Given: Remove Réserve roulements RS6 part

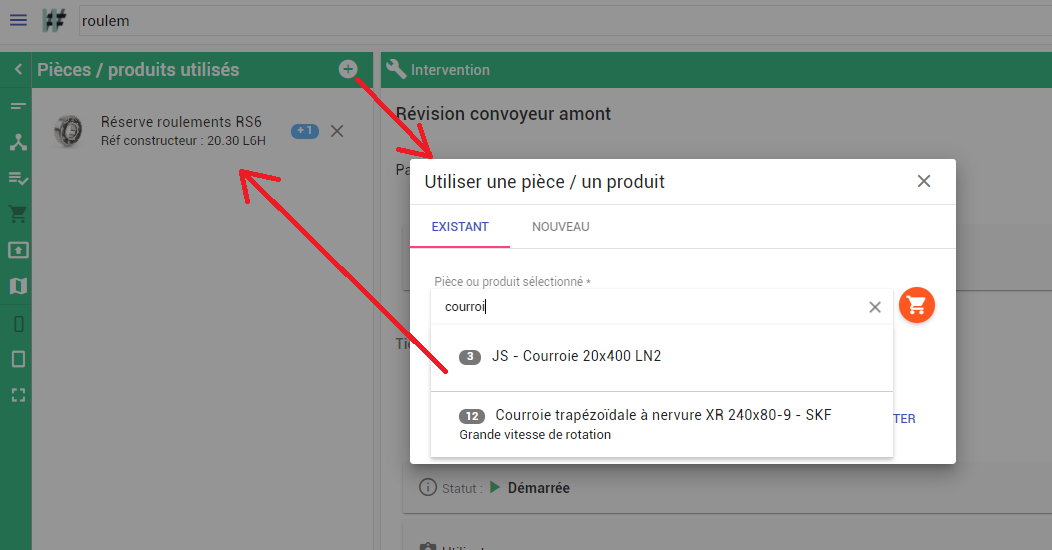Looking at the screenshot, I should tap(337, 131).
